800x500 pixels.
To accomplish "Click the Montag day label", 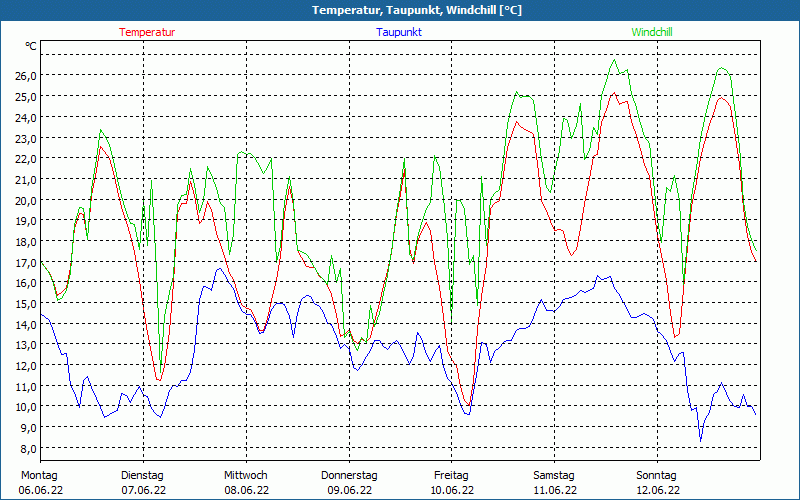I will (x=39, y=475).
